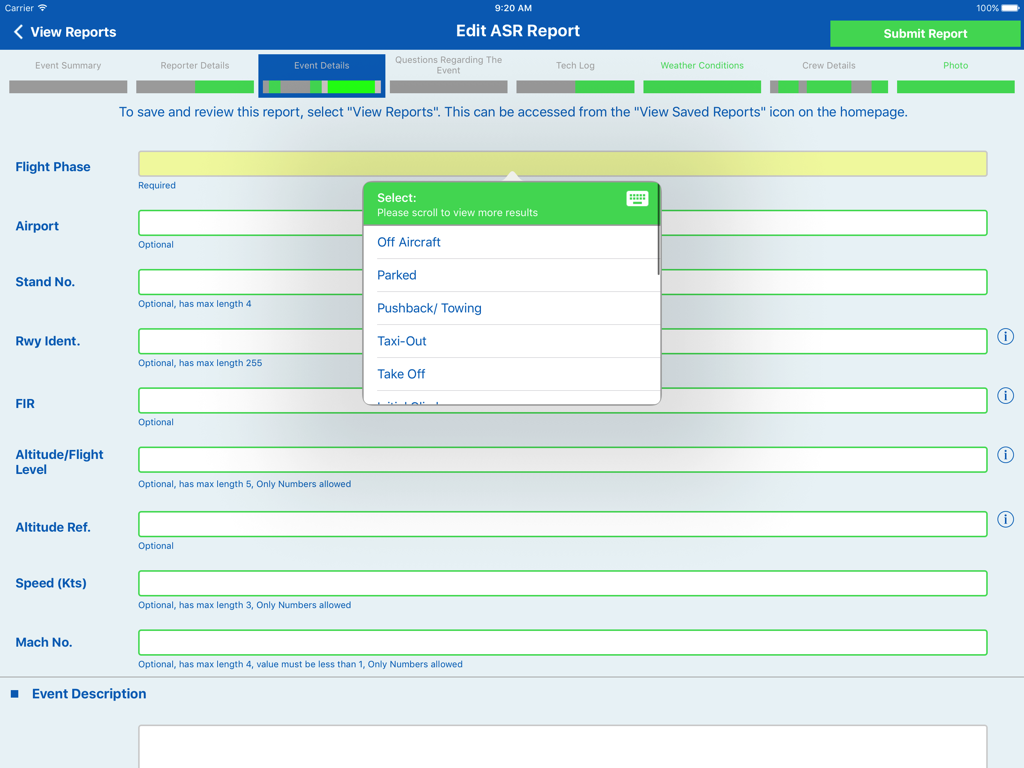This screenshot has width=1024, height=768.
Task: Open info icon next to Altitude/Flight Level
Action: [1005, 455]
